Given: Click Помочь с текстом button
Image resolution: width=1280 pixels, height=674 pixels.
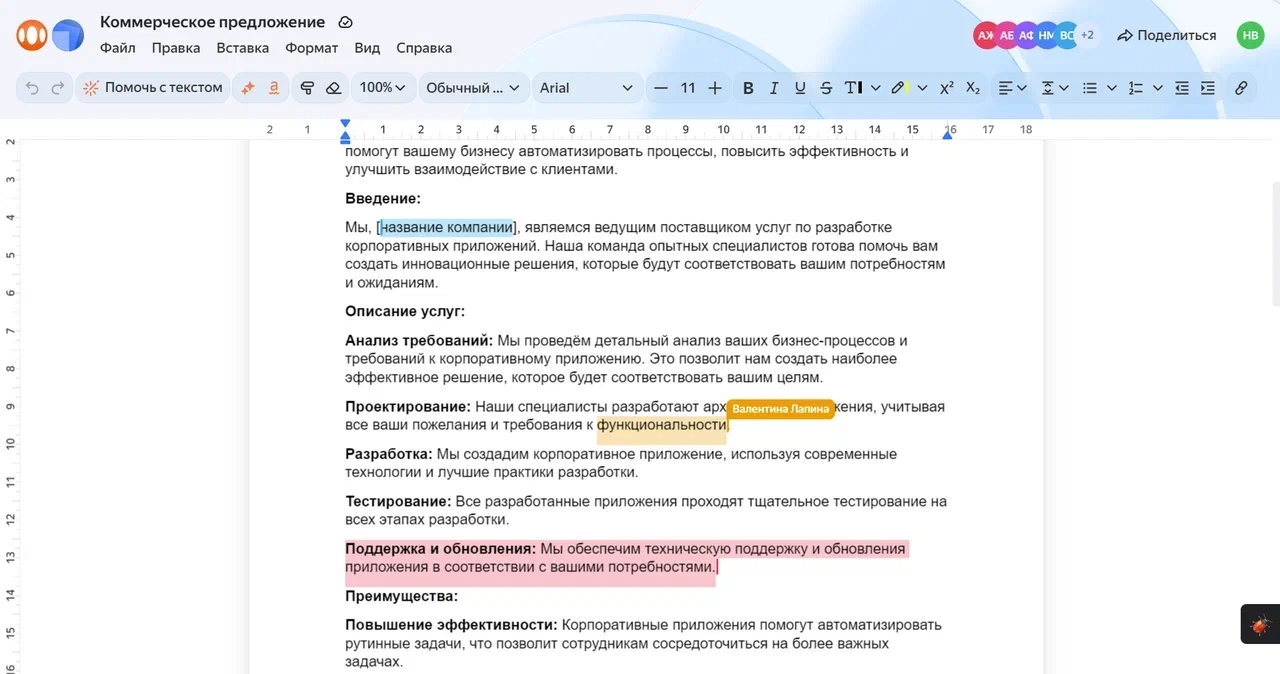Looking at the screenshot, I should [154, 88].
